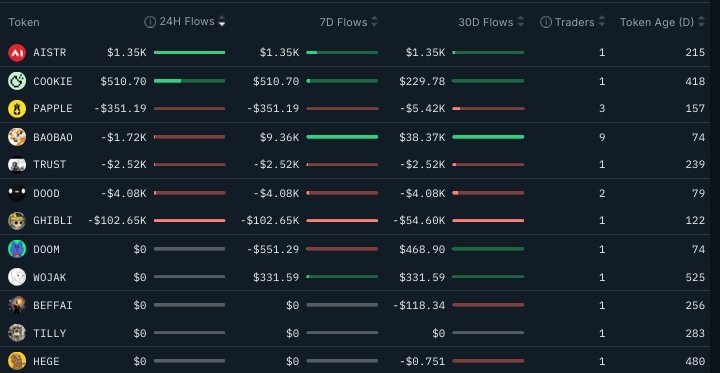Viewport: 720px width, 373px height.
Task: Click the Token column header
Action: [x=24, y=22]
